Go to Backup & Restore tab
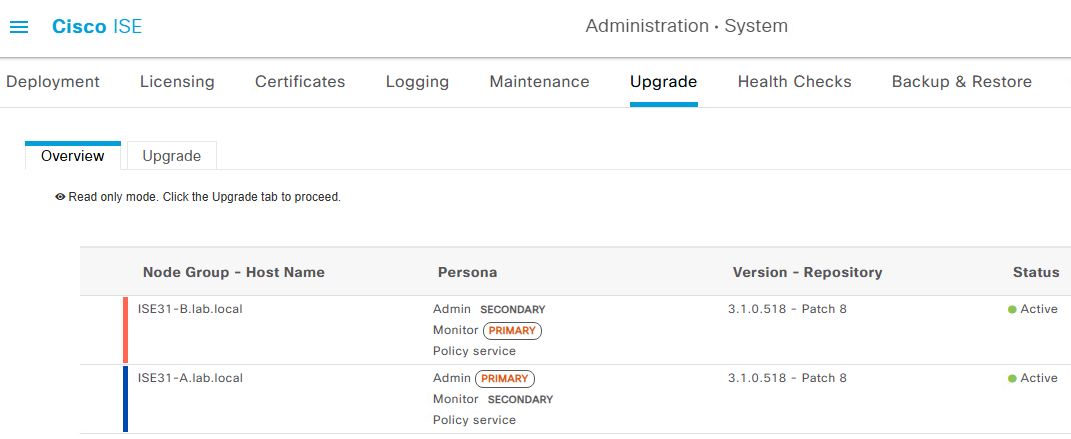 coord(962,82)
